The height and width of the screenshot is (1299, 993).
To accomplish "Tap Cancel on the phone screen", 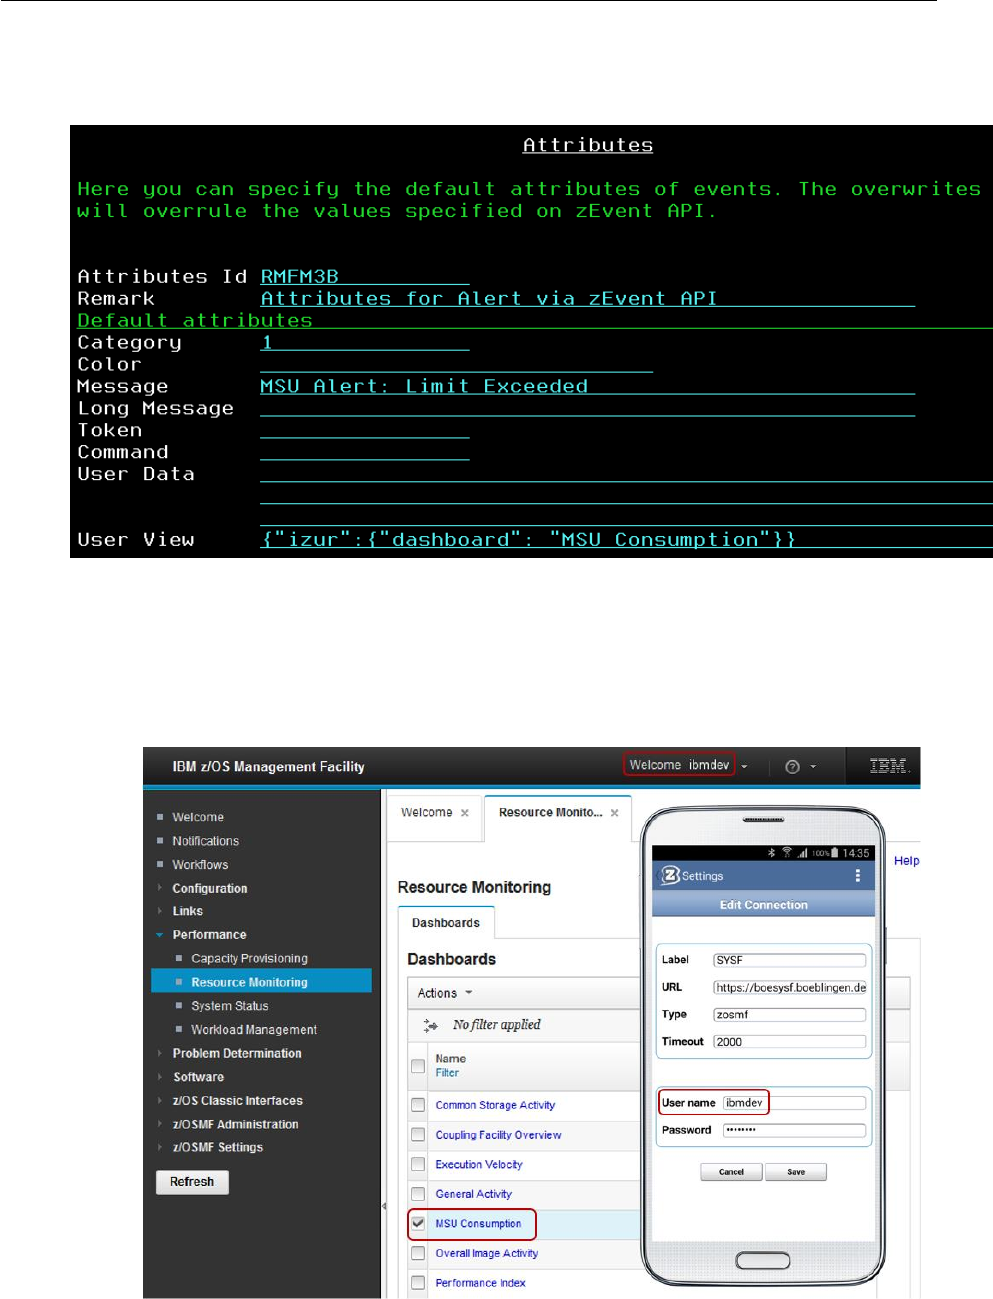I will coord(731,1172).
